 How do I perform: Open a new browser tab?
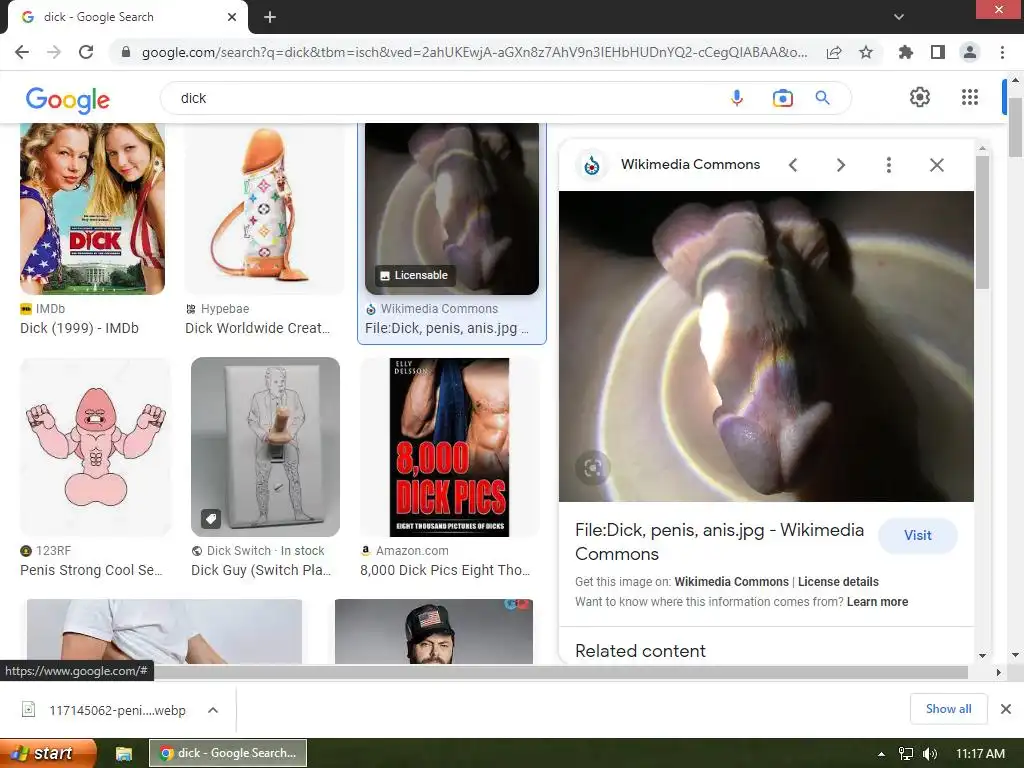[270, 17]
